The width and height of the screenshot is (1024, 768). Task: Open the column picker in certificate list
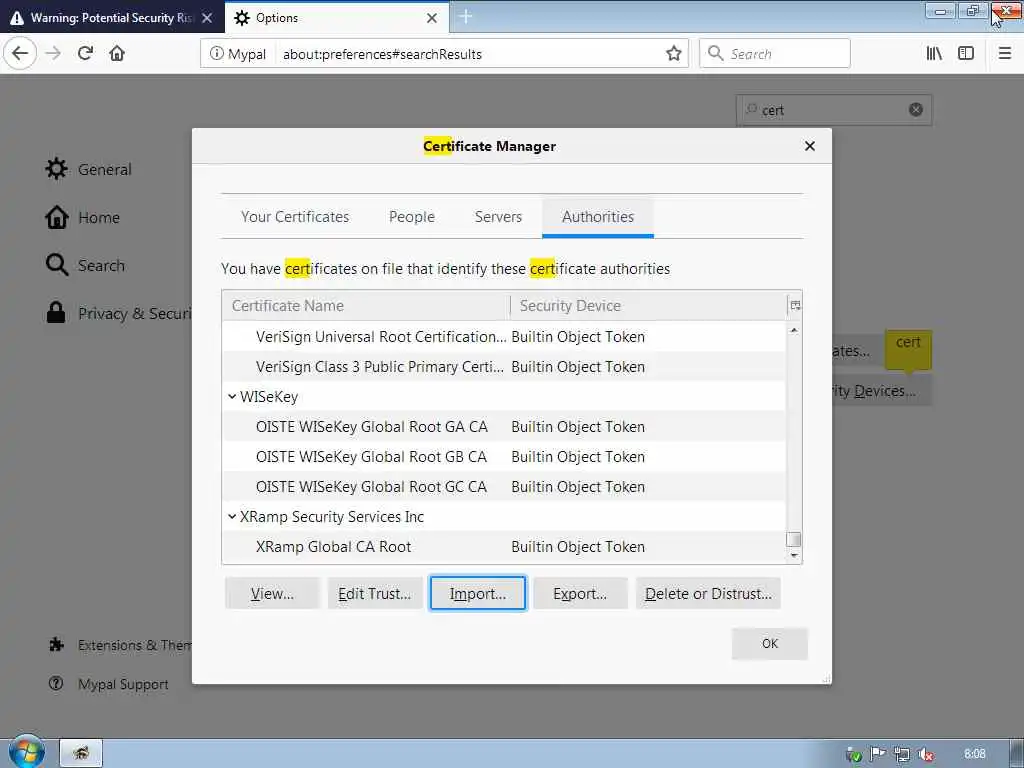[x=795, y=306]
